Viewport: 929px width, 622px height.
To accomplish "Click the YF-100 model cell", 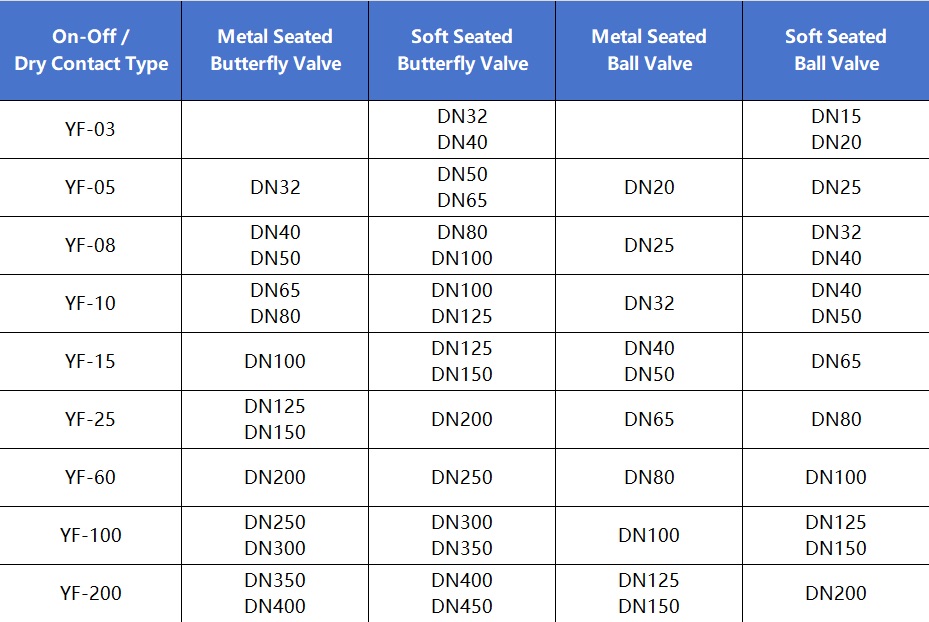I will tap(90, 536).
